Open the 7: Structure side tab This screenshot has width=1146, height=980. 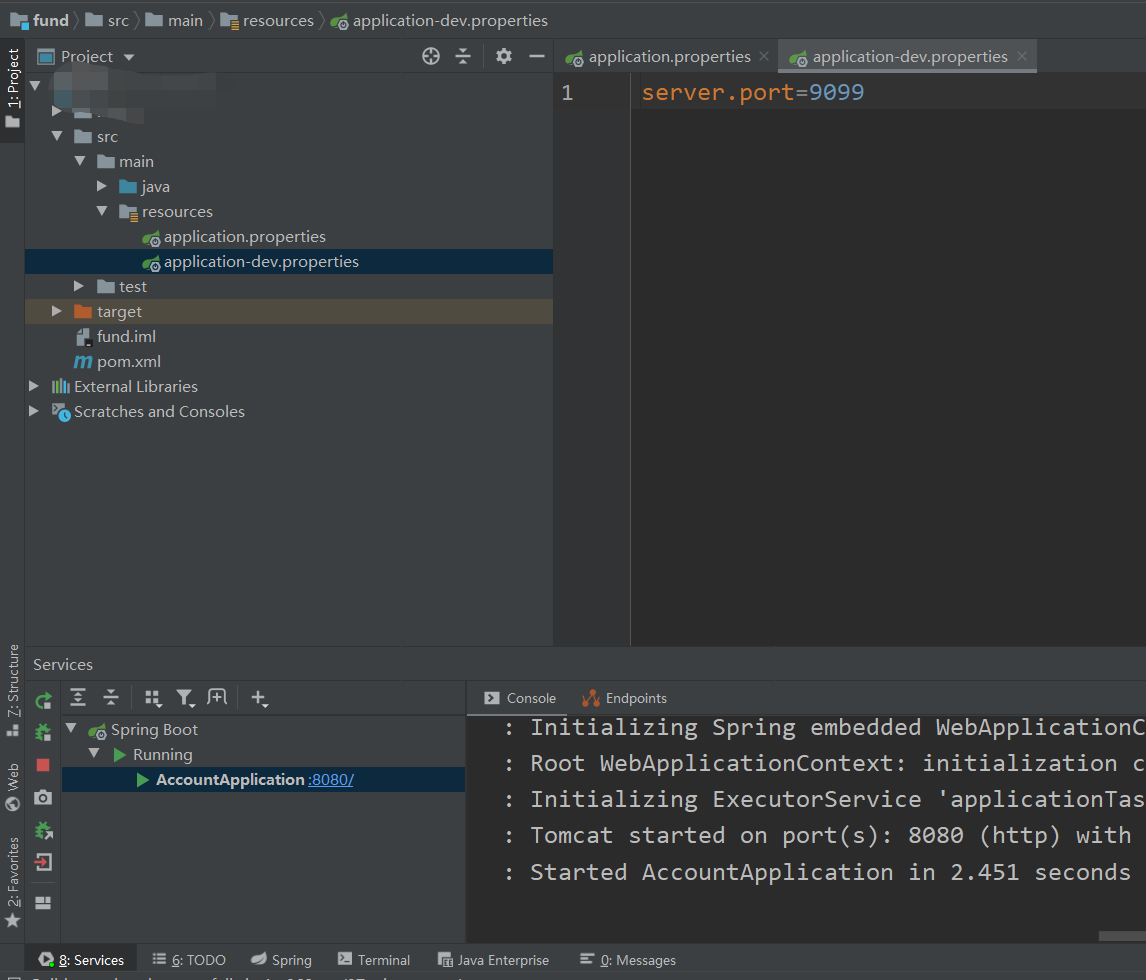12,690
